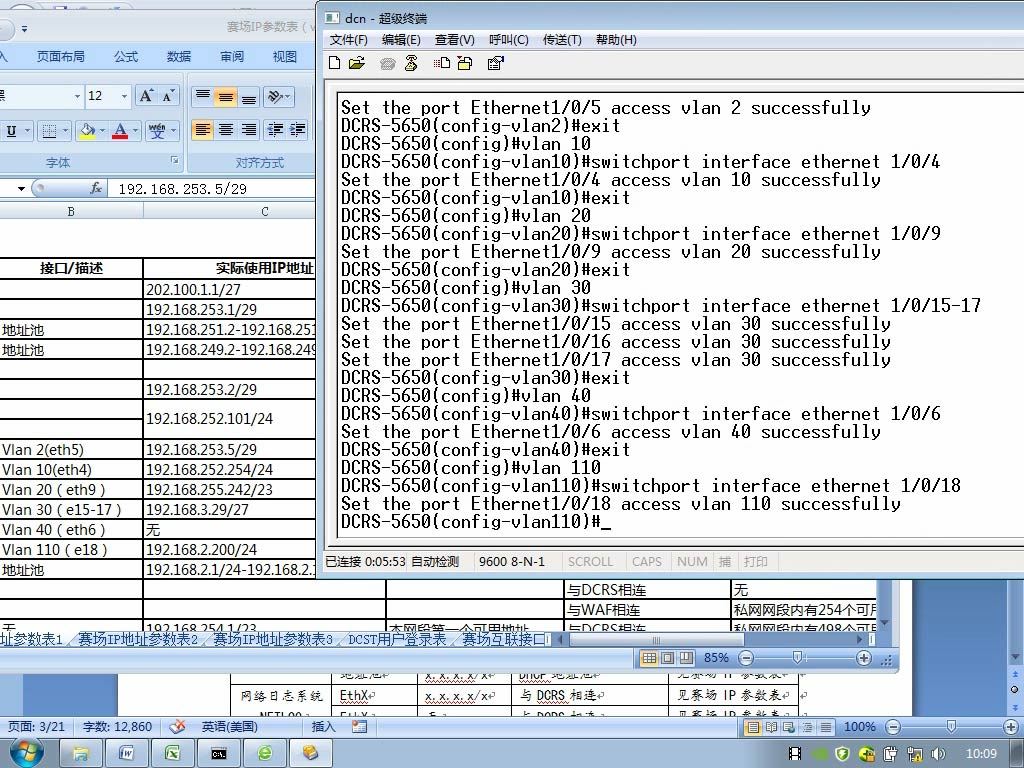Switch Word to Full Screen Reading view

coord(771,727)
